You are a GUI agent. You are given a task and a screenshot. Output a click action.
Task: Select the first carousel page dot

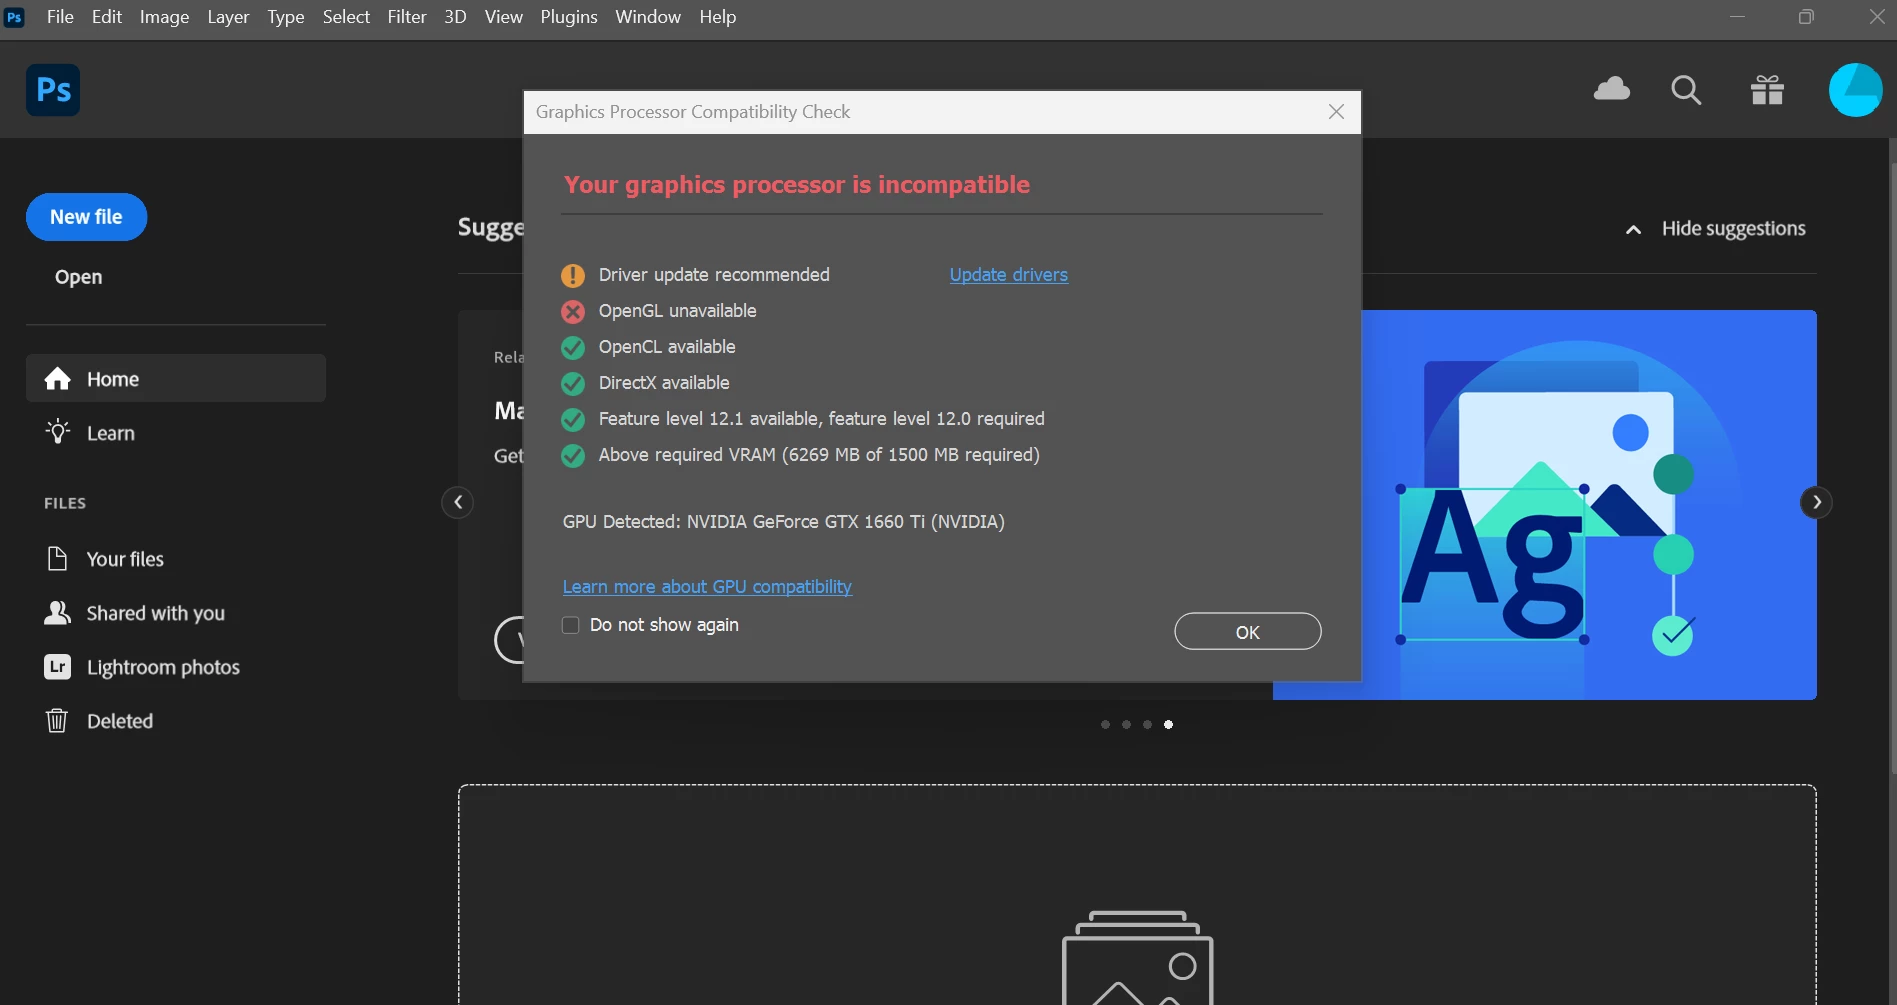click(1105, 724)
